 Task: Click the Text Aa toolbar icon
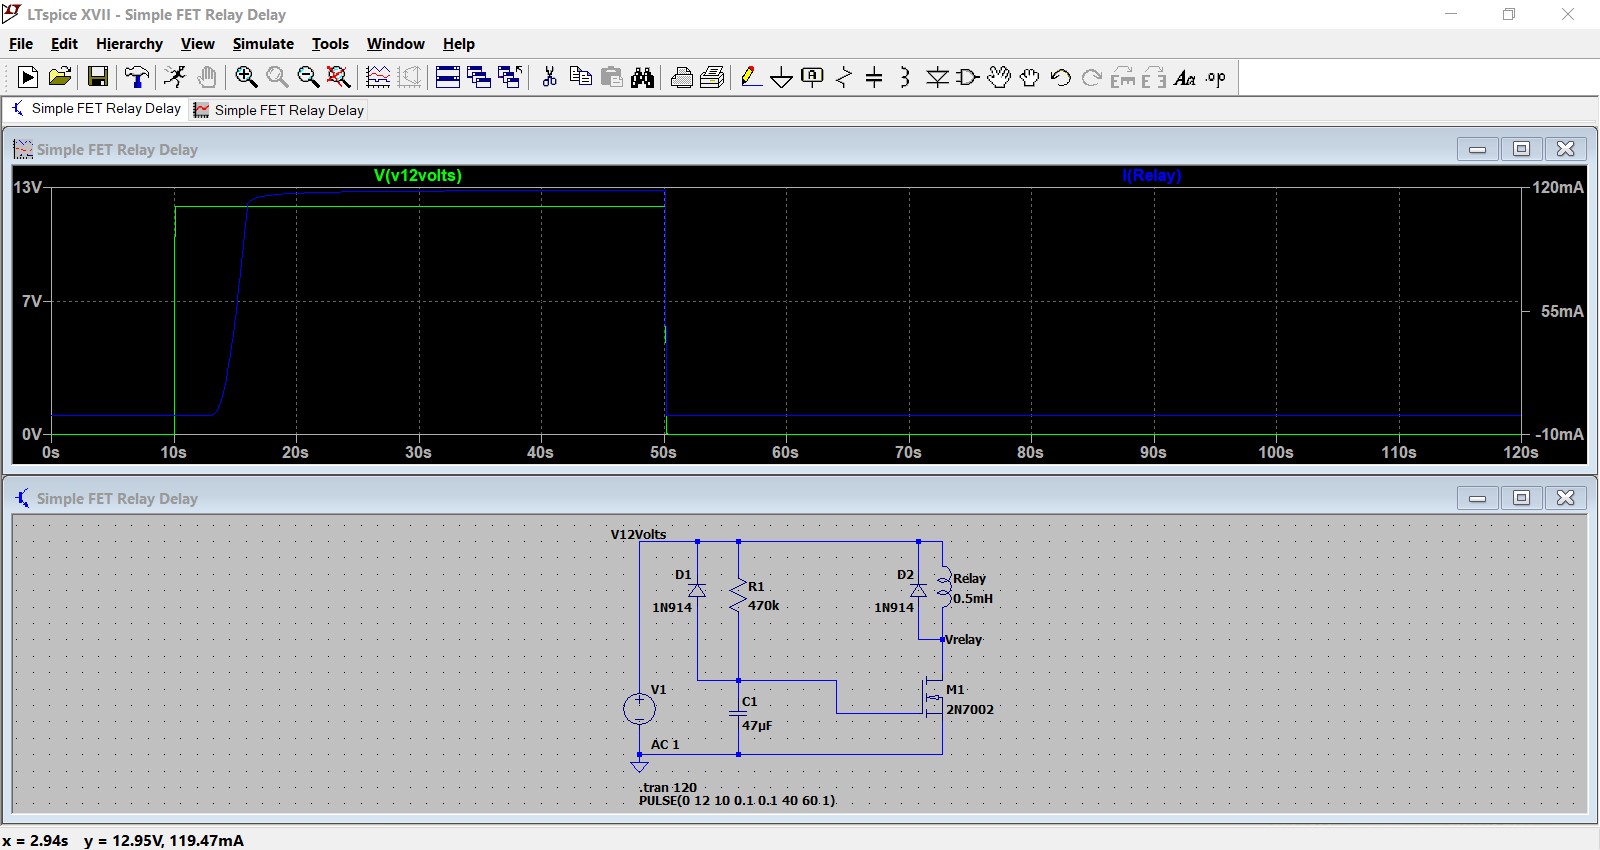[1185, 77]
